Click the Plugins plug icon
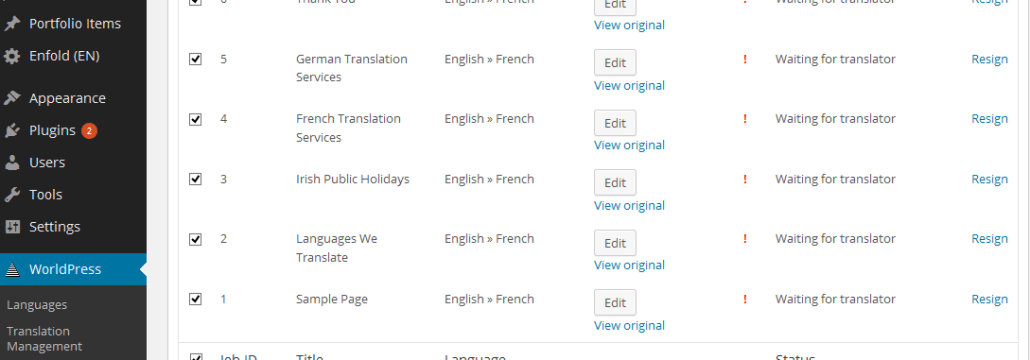This screenshot has height=360, width=1030. 12,130
